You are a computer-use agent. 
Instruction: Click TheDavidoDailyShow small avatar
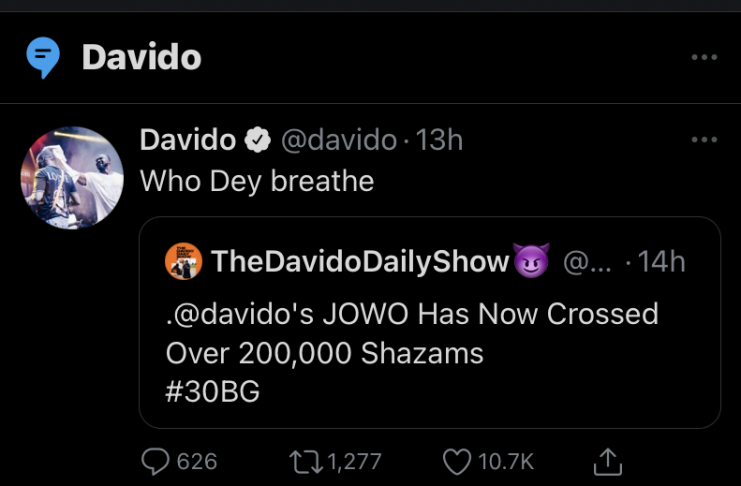pyautogui.click(x=185, y=261)
